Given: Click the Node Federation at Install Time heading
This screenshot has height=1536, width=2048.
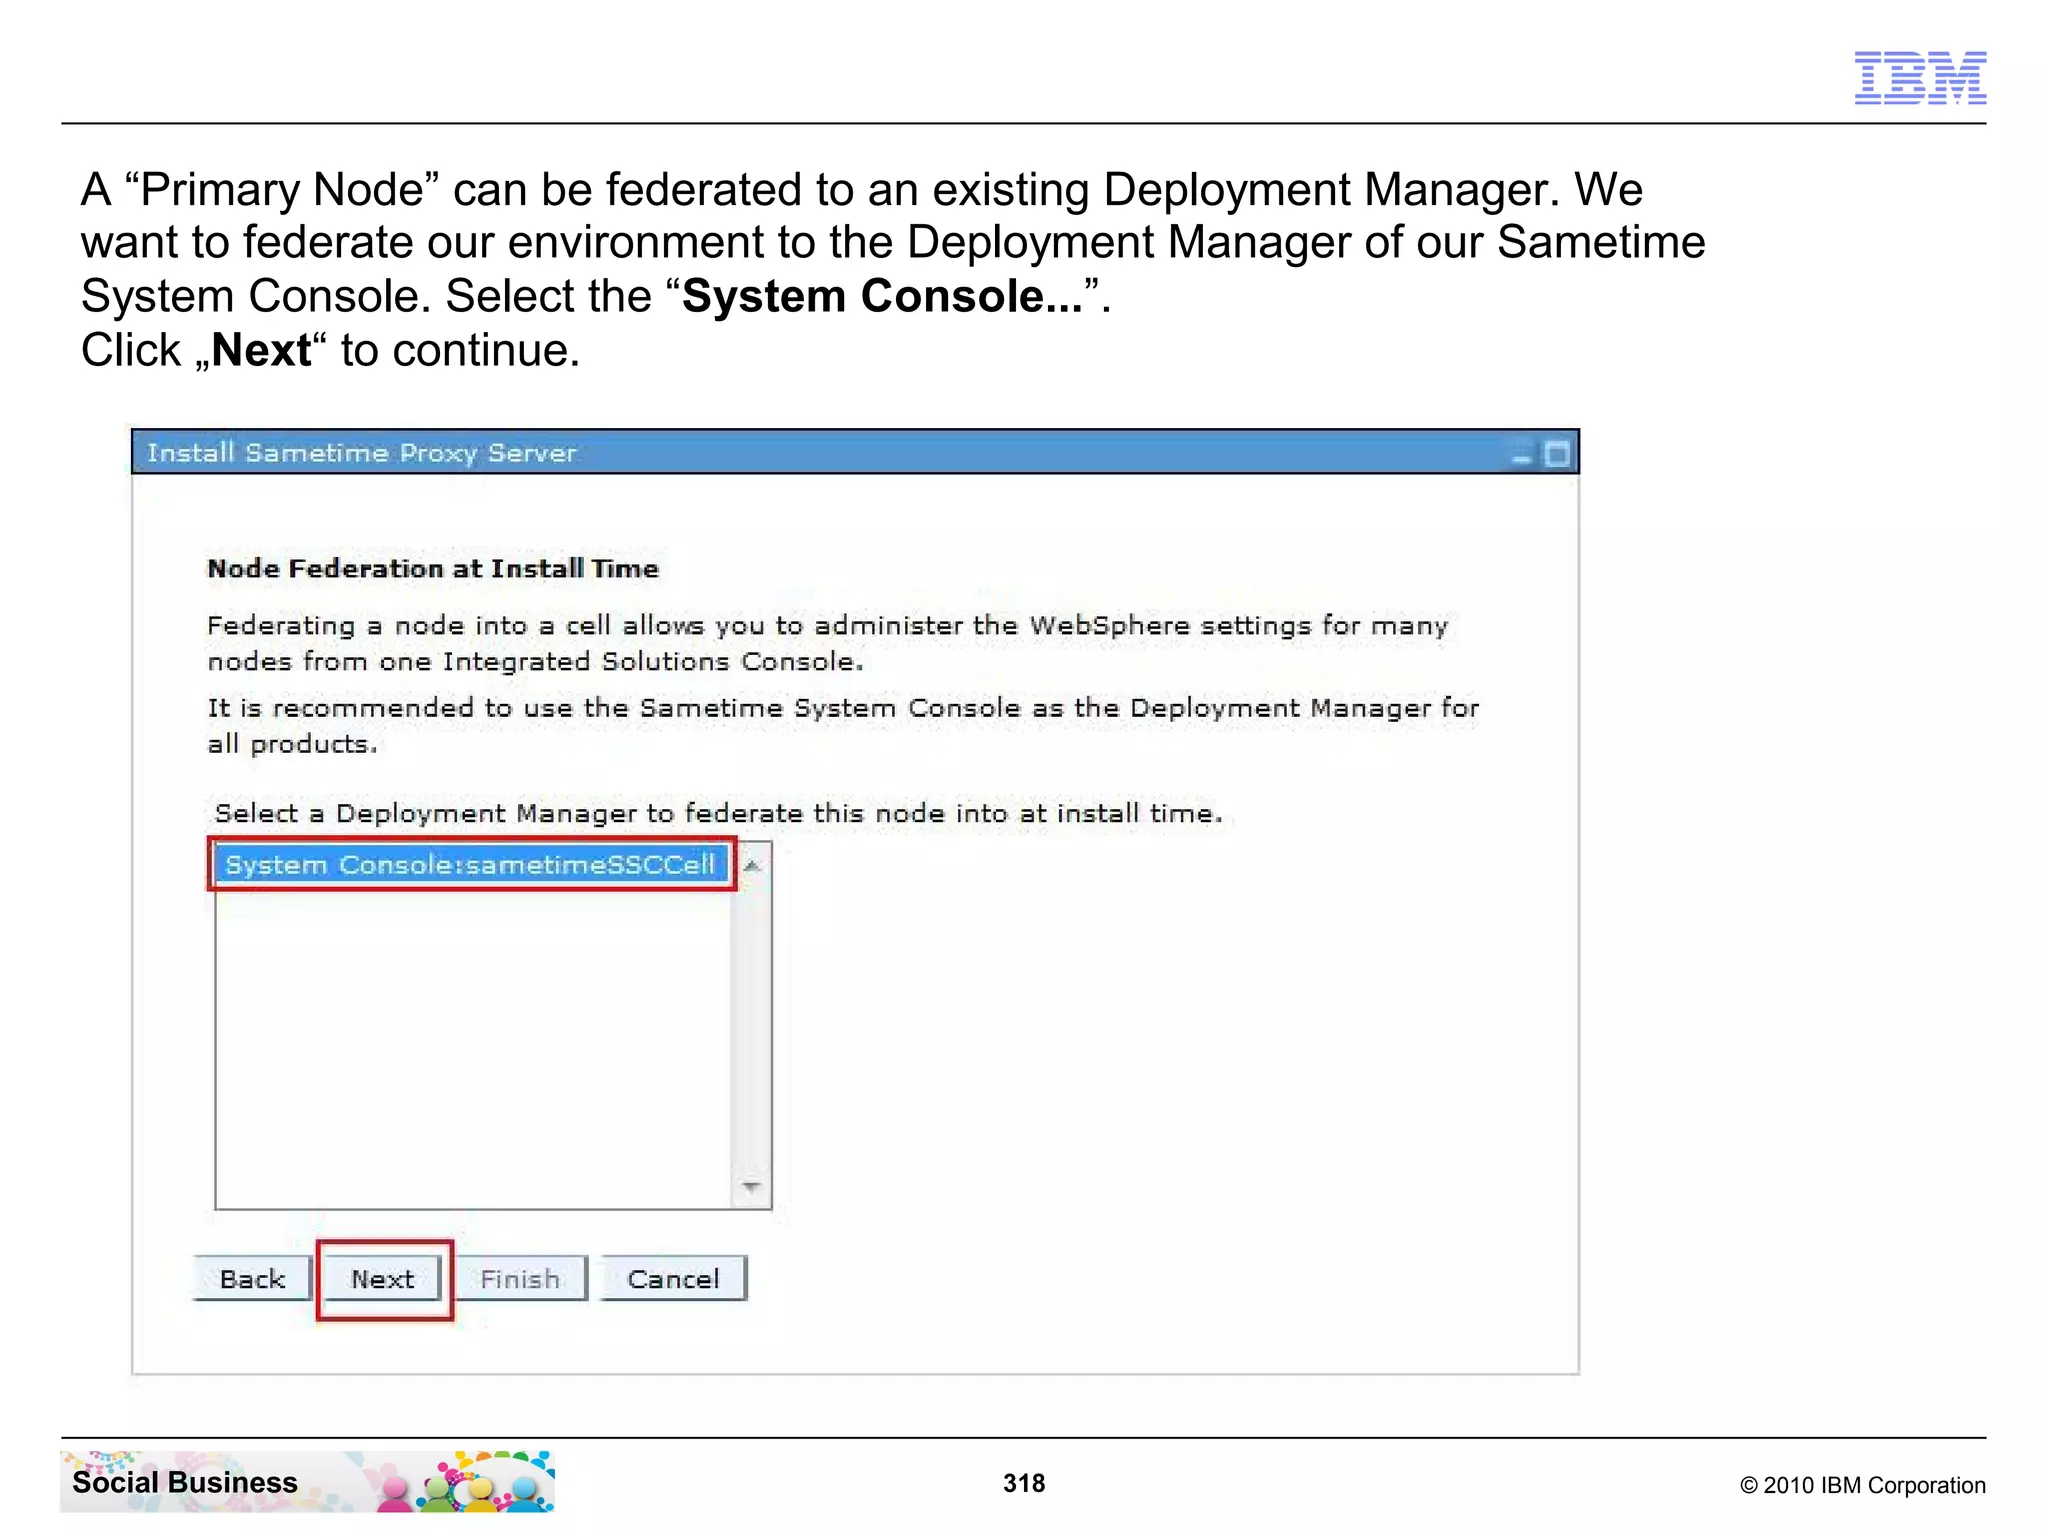Looking at the screenshot, I should (433, 569).
